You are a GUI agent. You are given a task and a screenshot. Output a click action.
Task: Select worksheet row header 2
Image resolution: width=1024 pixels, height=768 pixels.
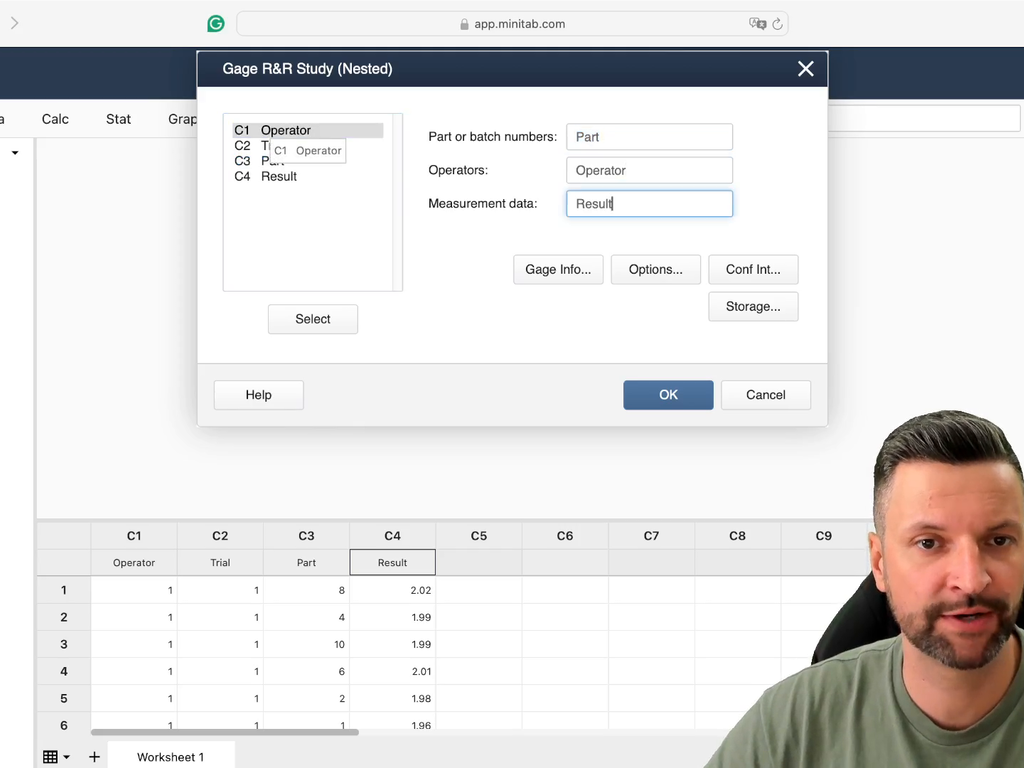pyautogui.click(x=64, y=617)
